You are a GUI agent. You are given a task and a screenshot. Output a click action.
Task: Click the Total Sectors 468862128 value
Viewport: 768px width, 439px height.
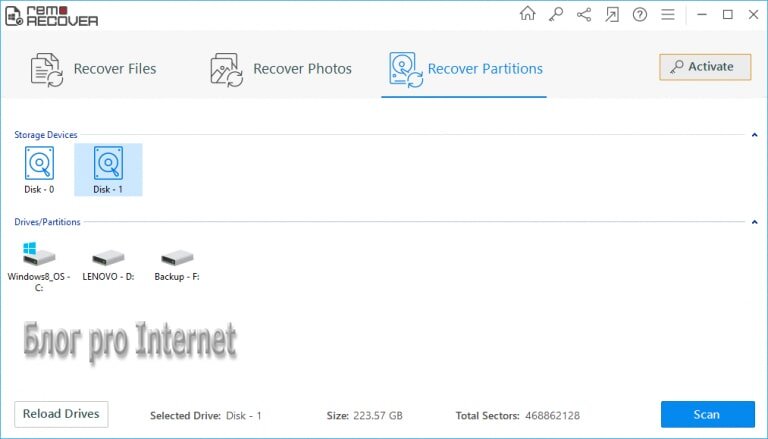pyautogui.click(x=552, y=416)
